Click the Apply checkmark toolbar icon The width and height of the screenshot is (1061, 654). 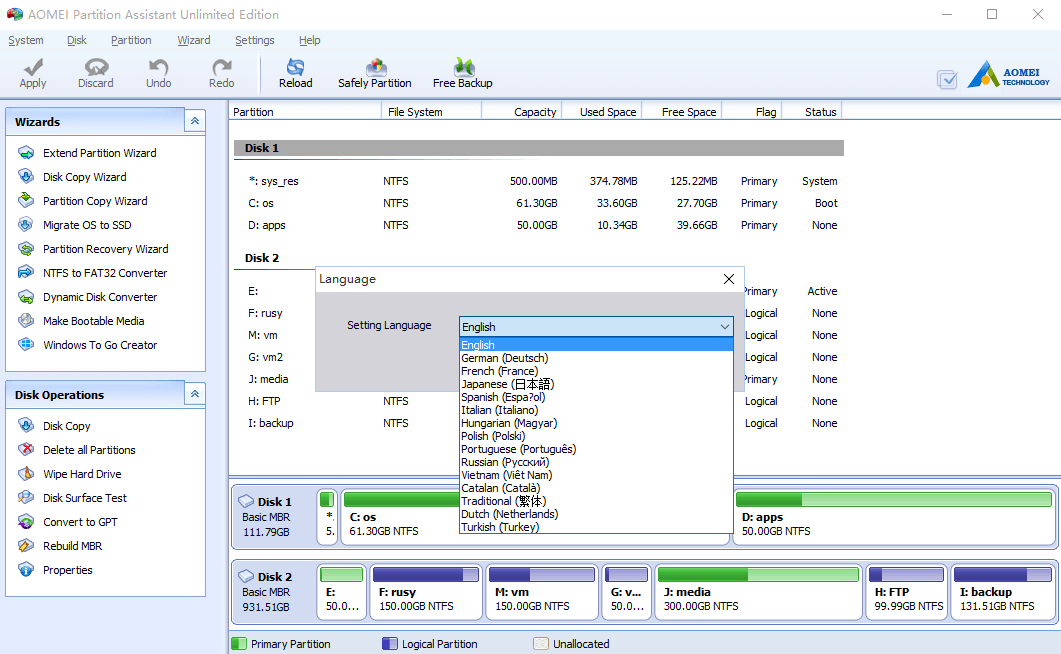click(x=32, y=67)
